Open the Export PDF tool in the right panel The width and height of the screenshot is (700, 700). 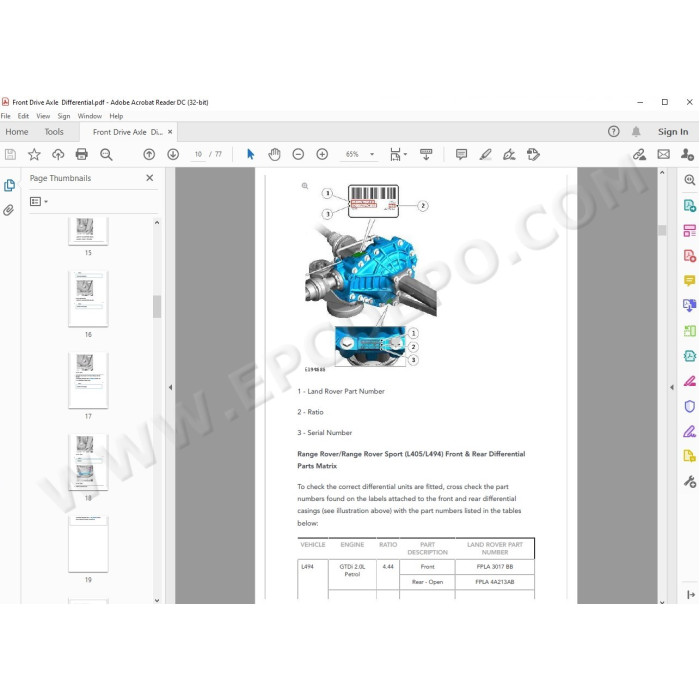coord(689,205)
